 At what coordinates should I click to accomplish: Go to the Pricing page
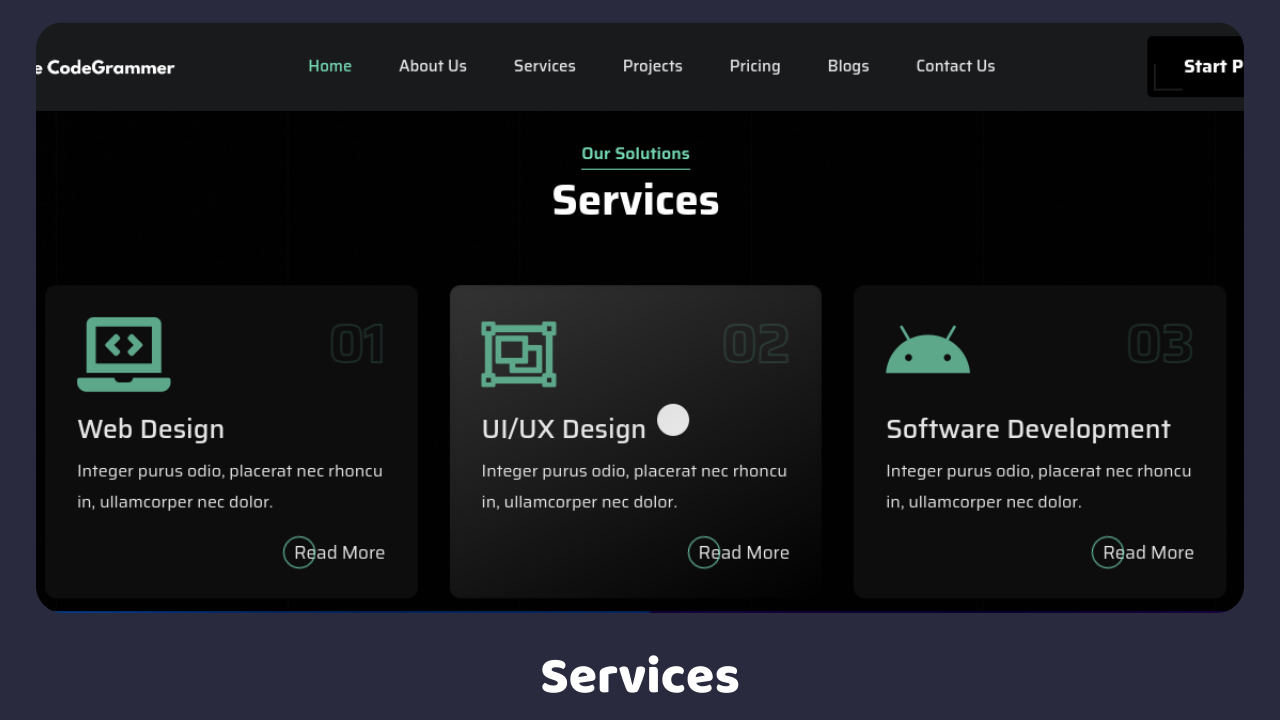coord(755,66)
